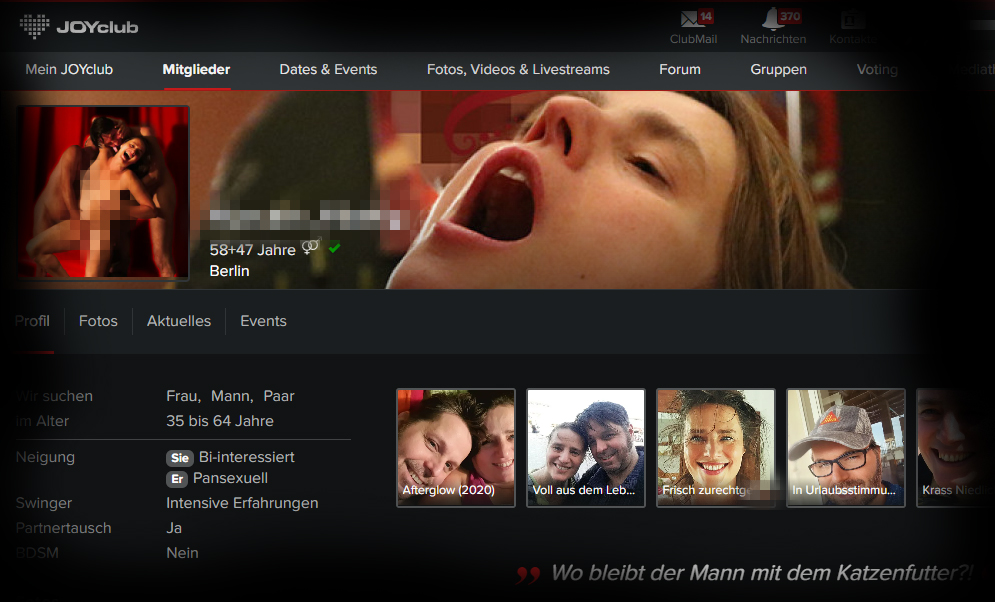Open Fotos, Videos & Livestreams menu
Image resolution: width=995 pixels, height=602 pixels.
pyautogui.click(x=518, y=70)
